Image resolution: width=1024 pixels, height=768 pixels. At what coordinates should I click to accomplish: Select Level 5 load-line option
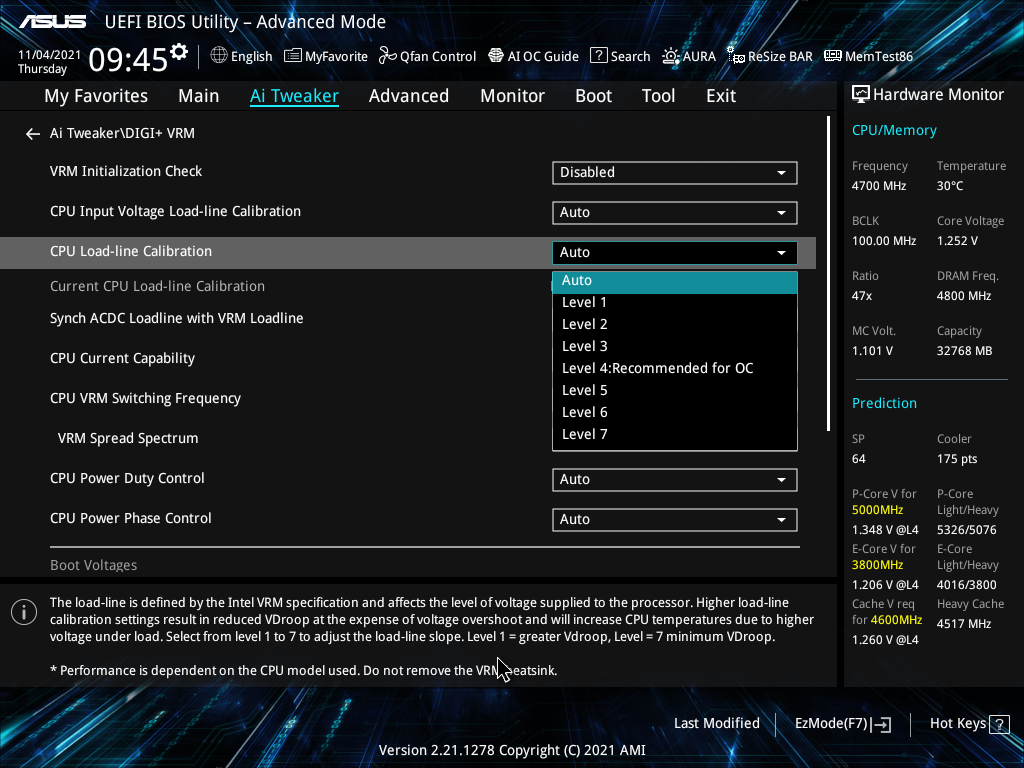[675, 391]
